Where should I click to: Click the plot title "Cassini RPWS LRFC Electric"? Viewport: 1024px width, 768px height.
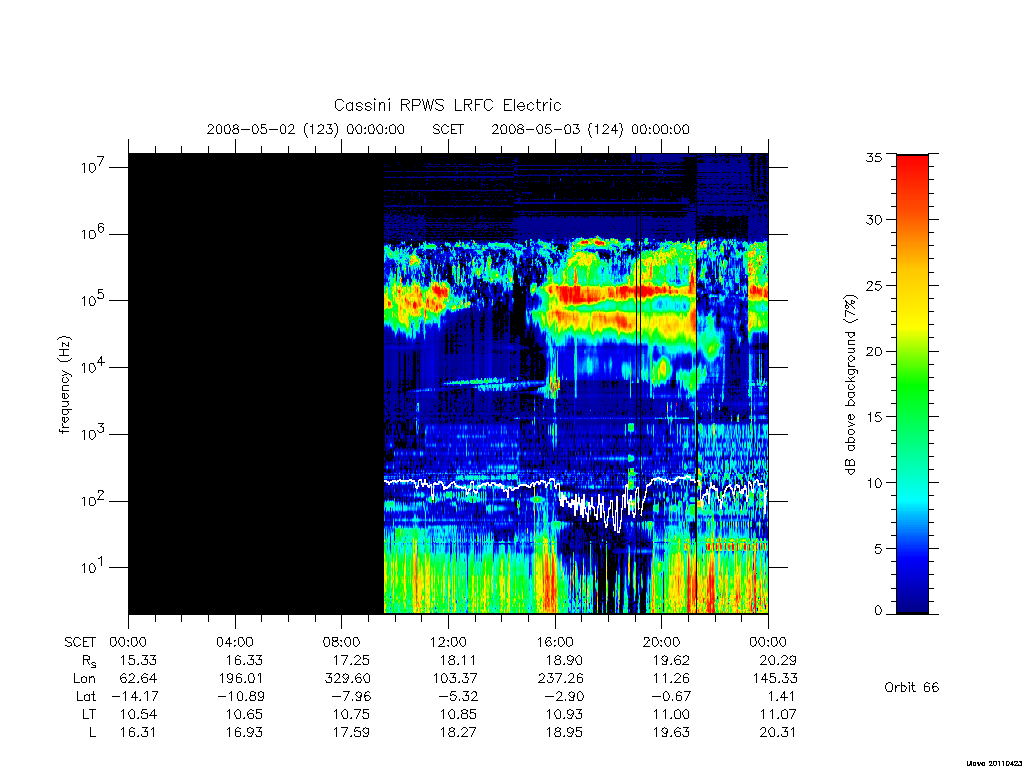click(447, 106)
